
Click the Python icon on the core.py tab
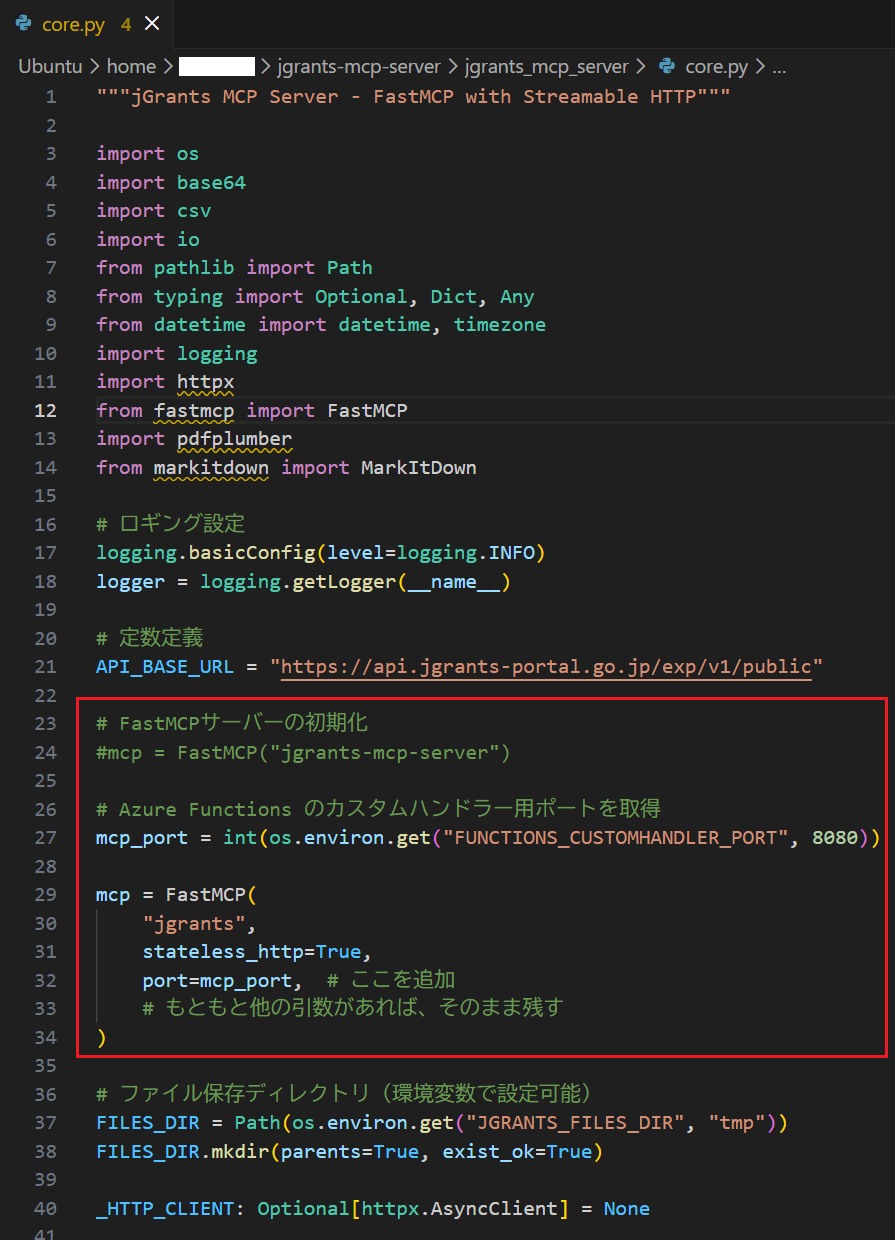click(21, 22)
